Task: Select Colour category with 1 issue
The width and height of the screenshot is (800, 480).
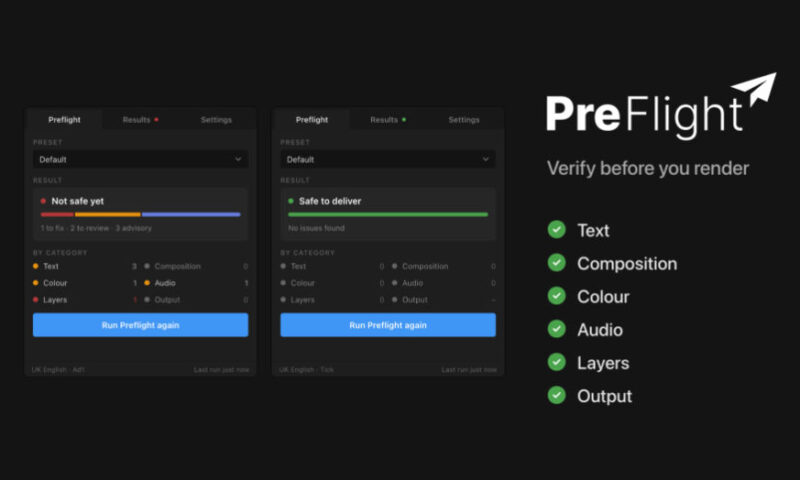Action: [x=85, y=283]
